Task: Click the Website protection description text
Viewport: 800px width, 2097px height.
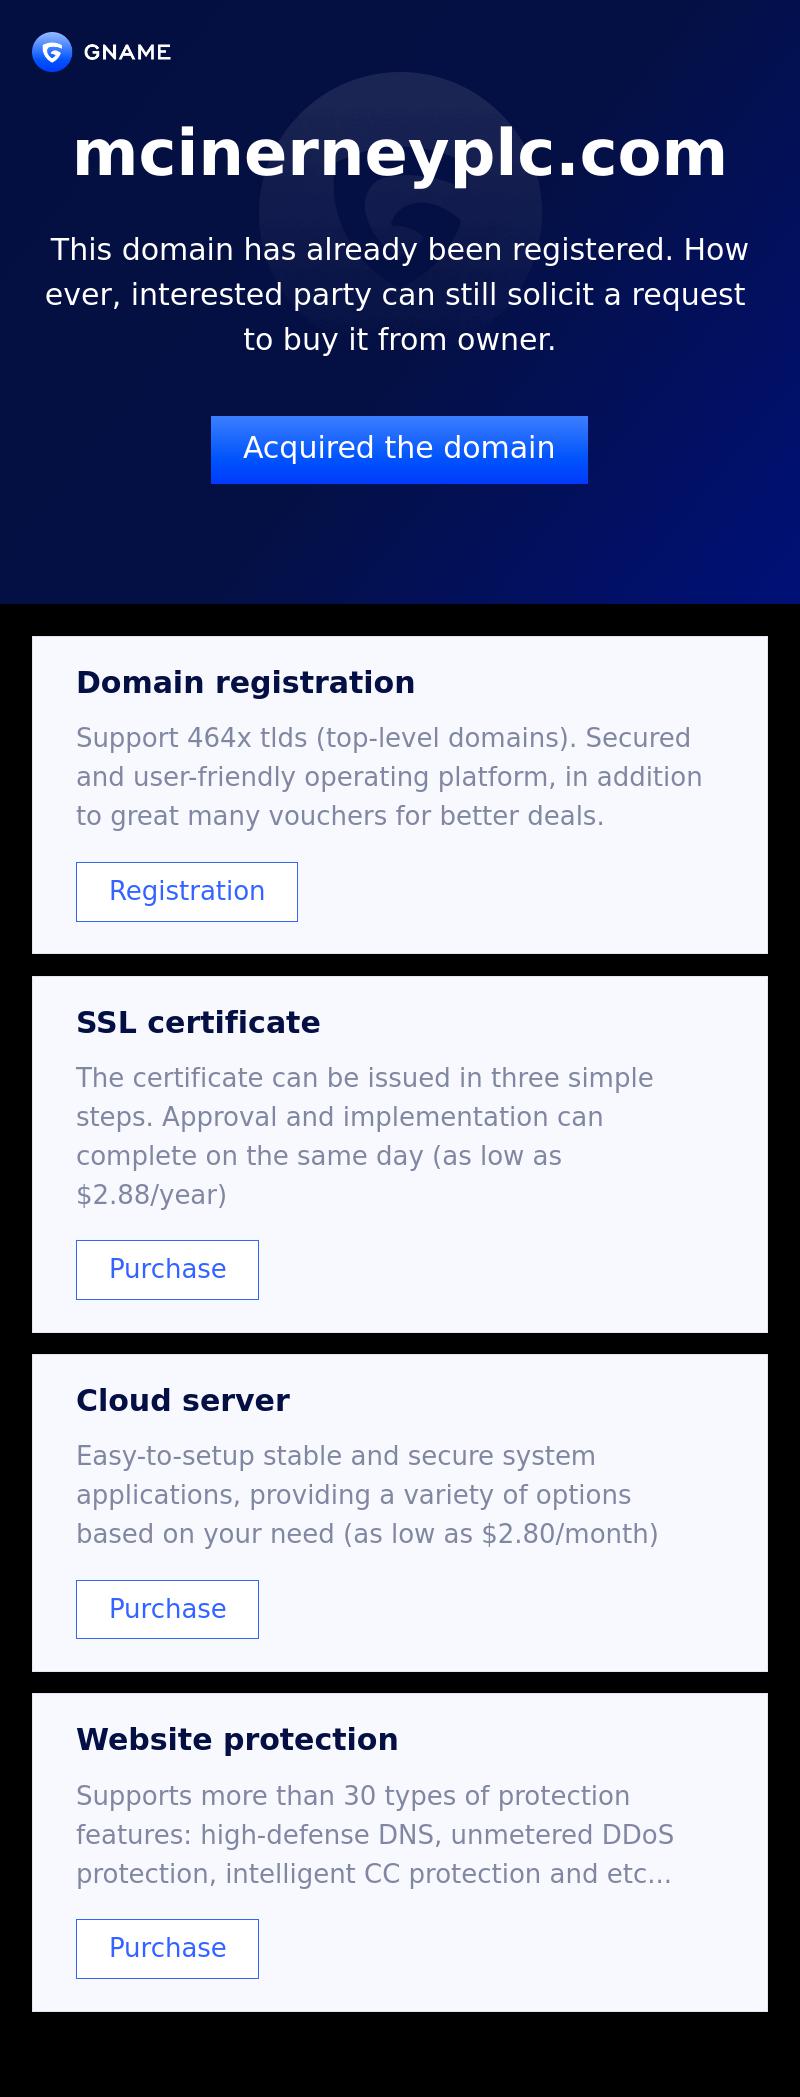Action: 374,1834
